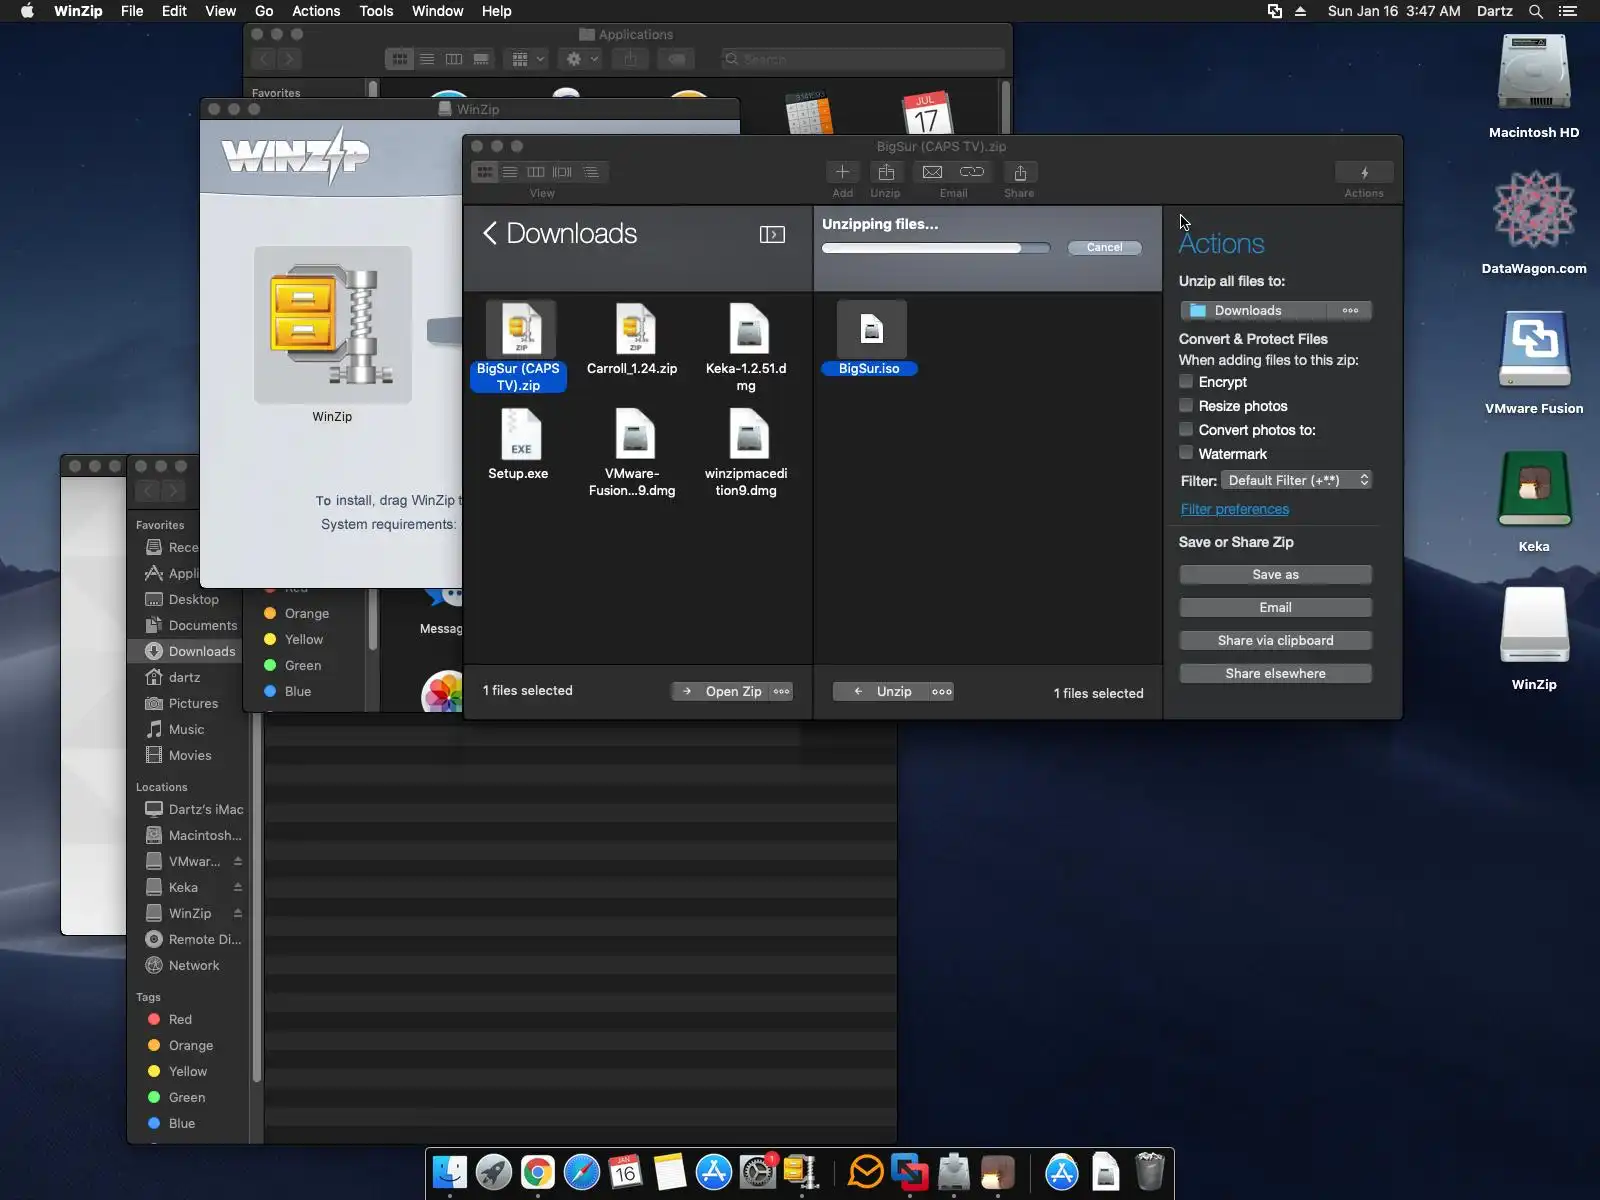Screen dimensions: 1600x1200
Task: Select the Carroll_1.24.zip file
Action: [632, 339]
